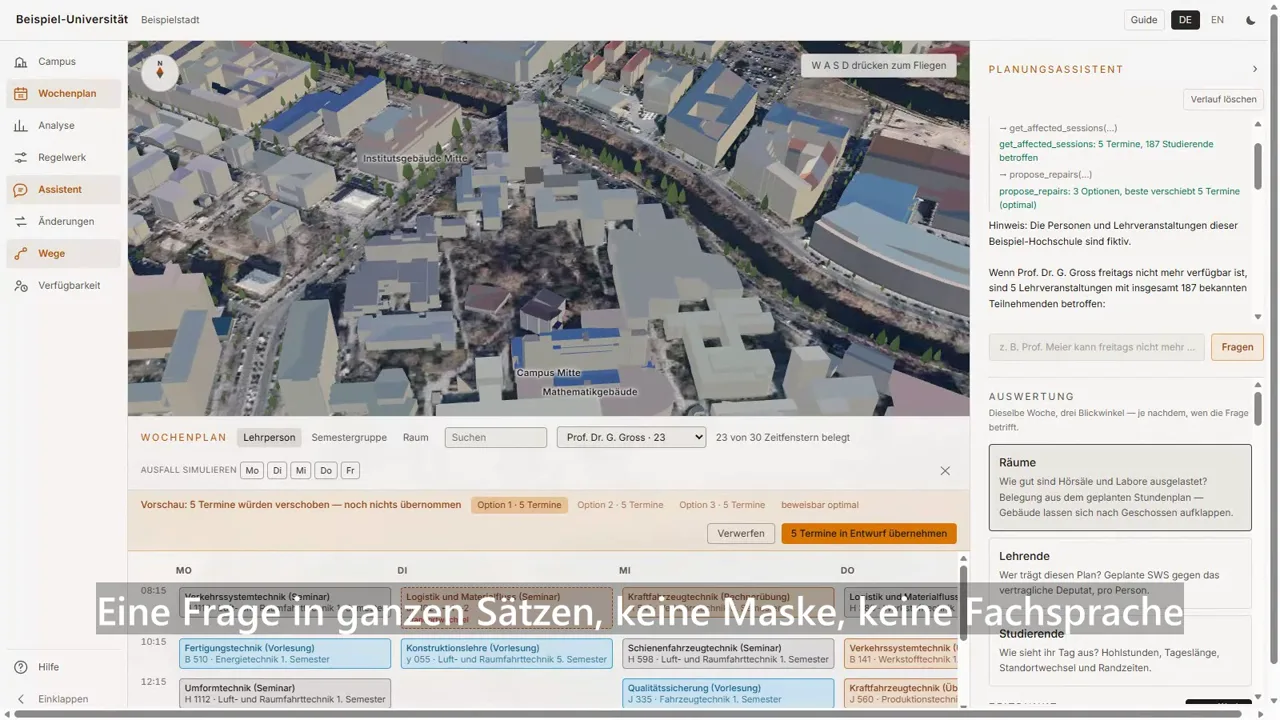
Task: Click the Institutsgebäude Mitte map label
Action: pos(415,159)
